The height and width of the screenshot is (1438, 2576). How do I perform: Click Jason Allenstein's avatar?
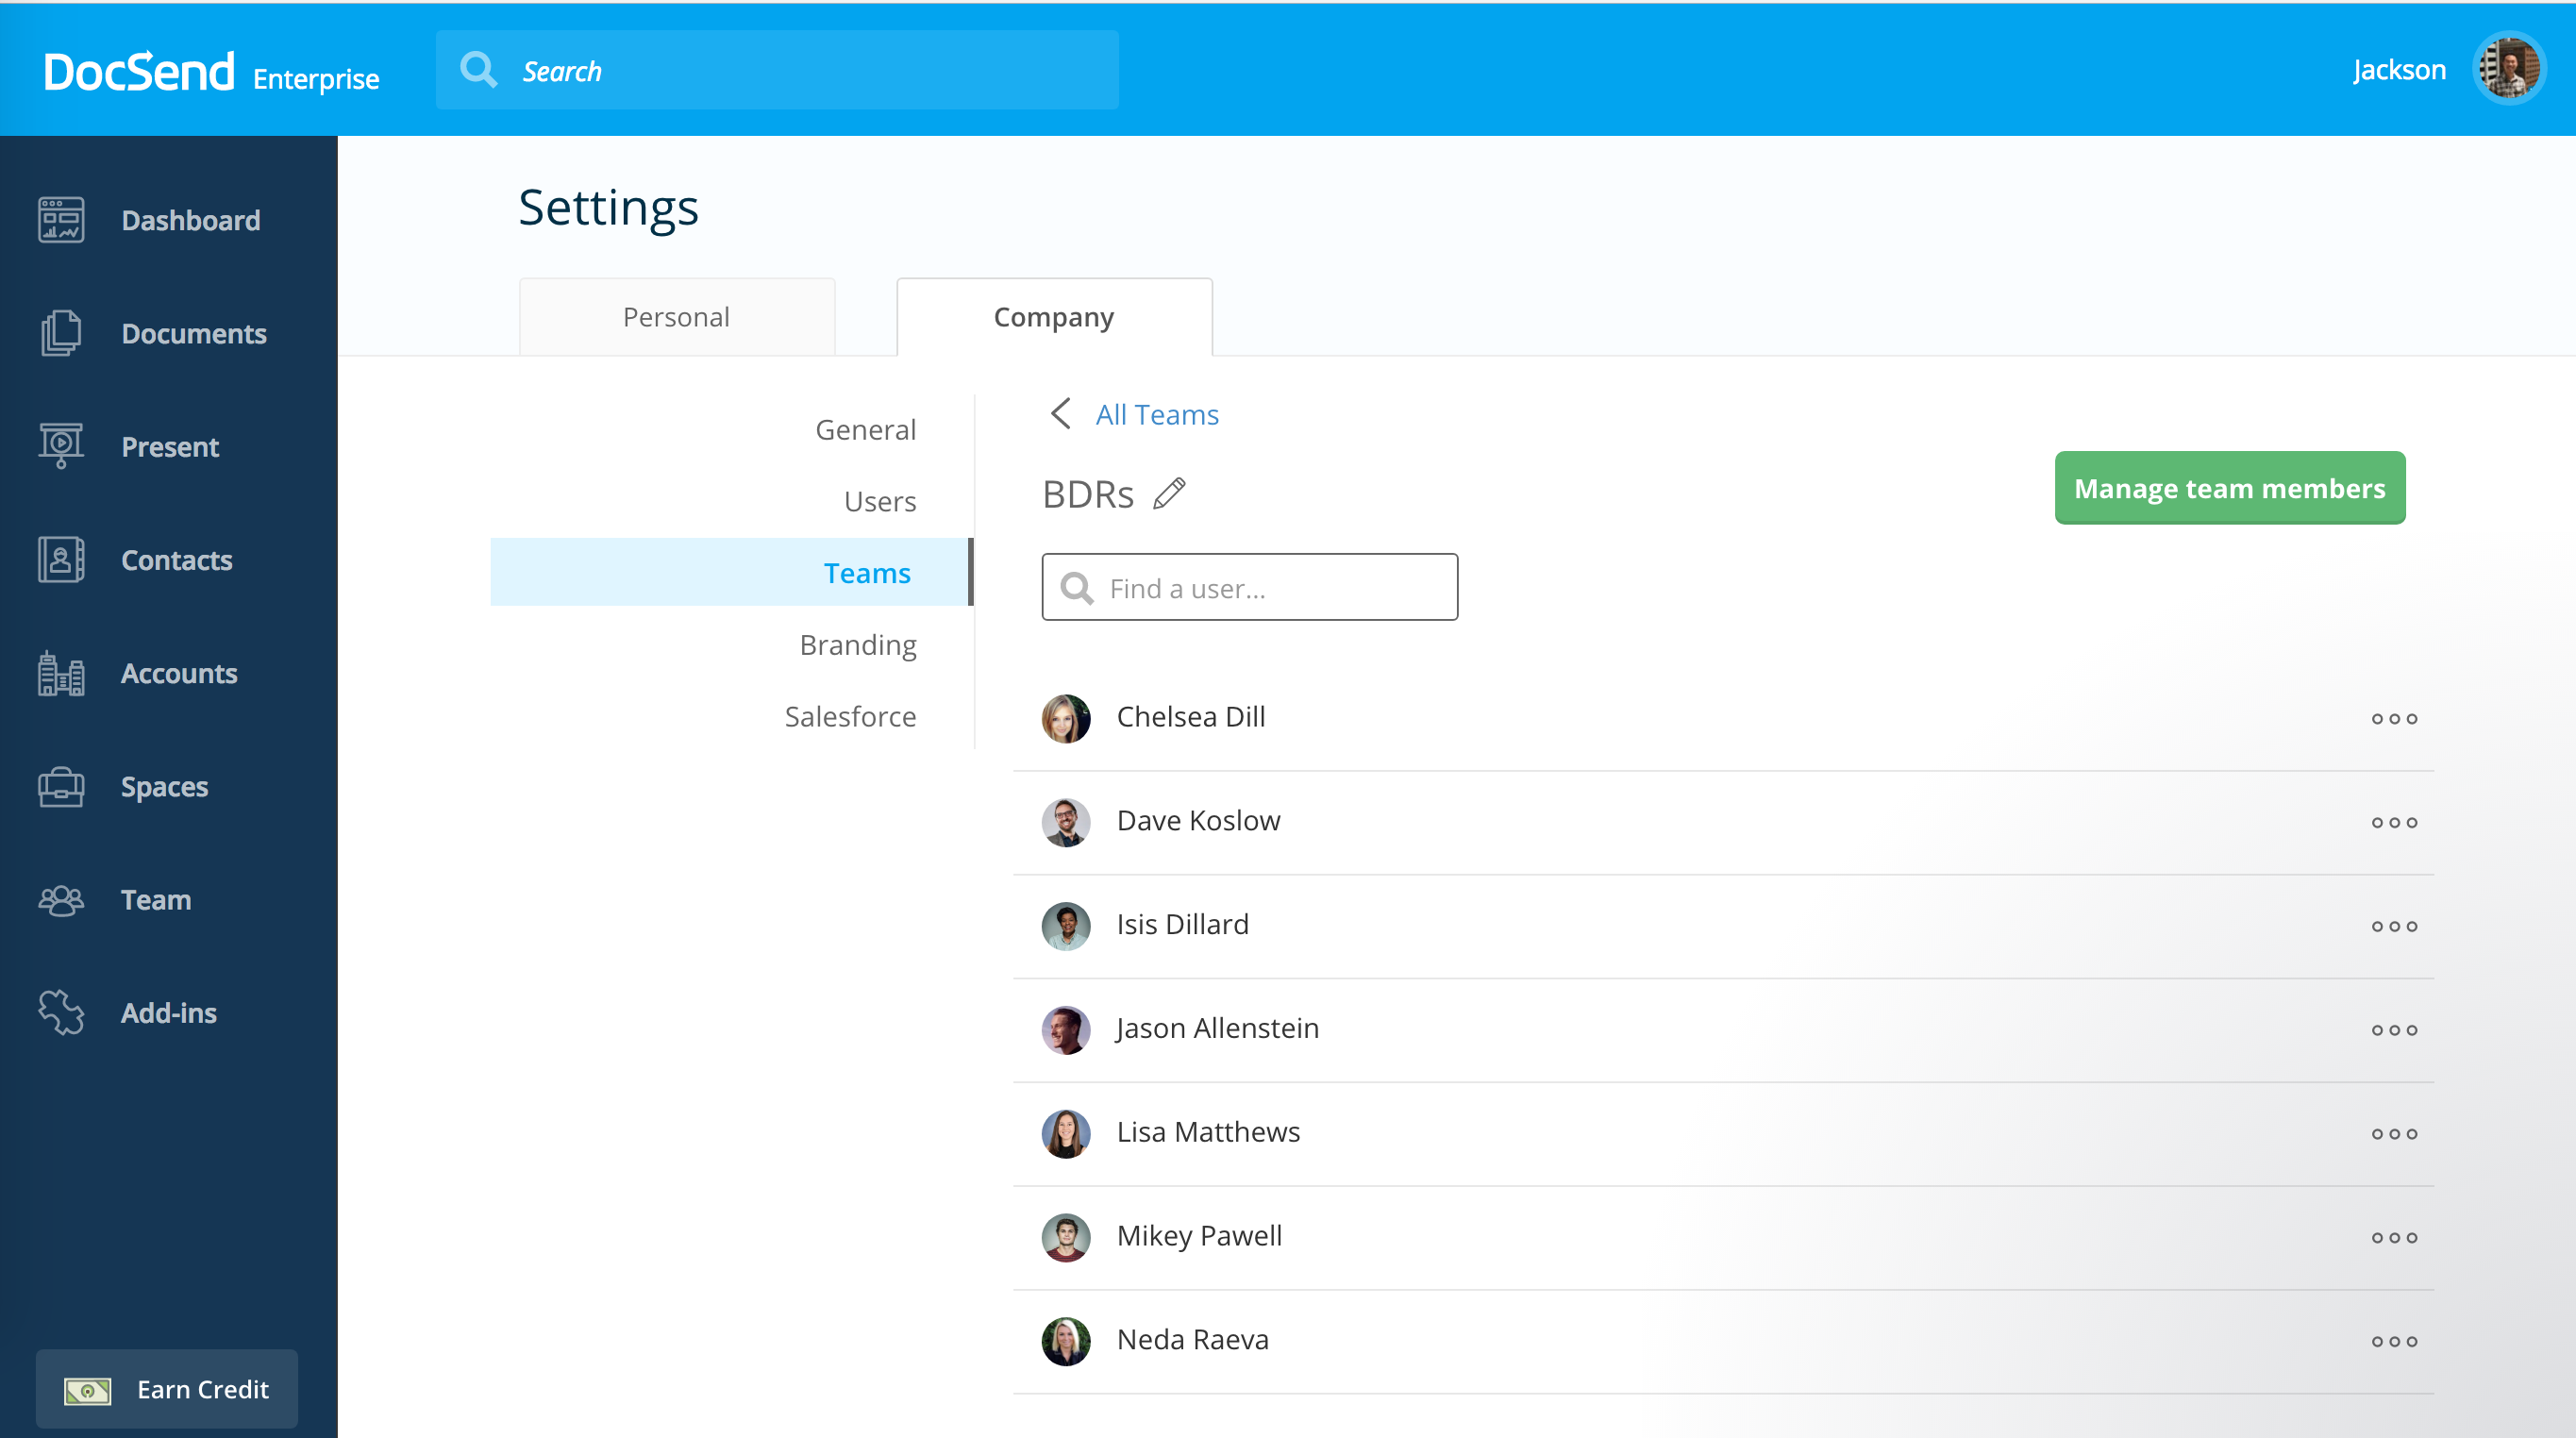(1066, 1029)
